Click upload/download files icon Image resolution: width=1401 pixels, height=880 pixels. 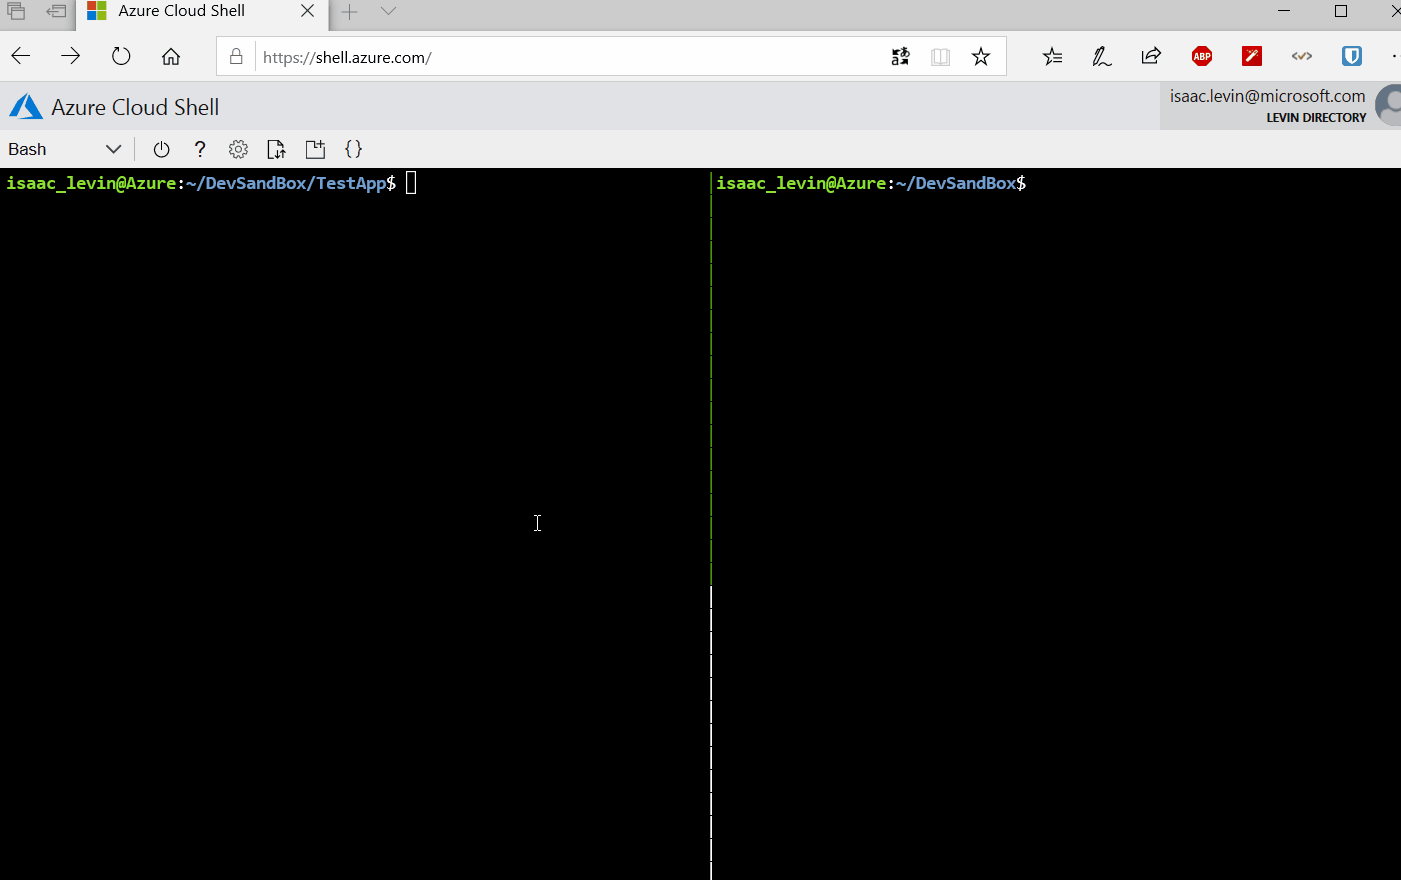276,149
